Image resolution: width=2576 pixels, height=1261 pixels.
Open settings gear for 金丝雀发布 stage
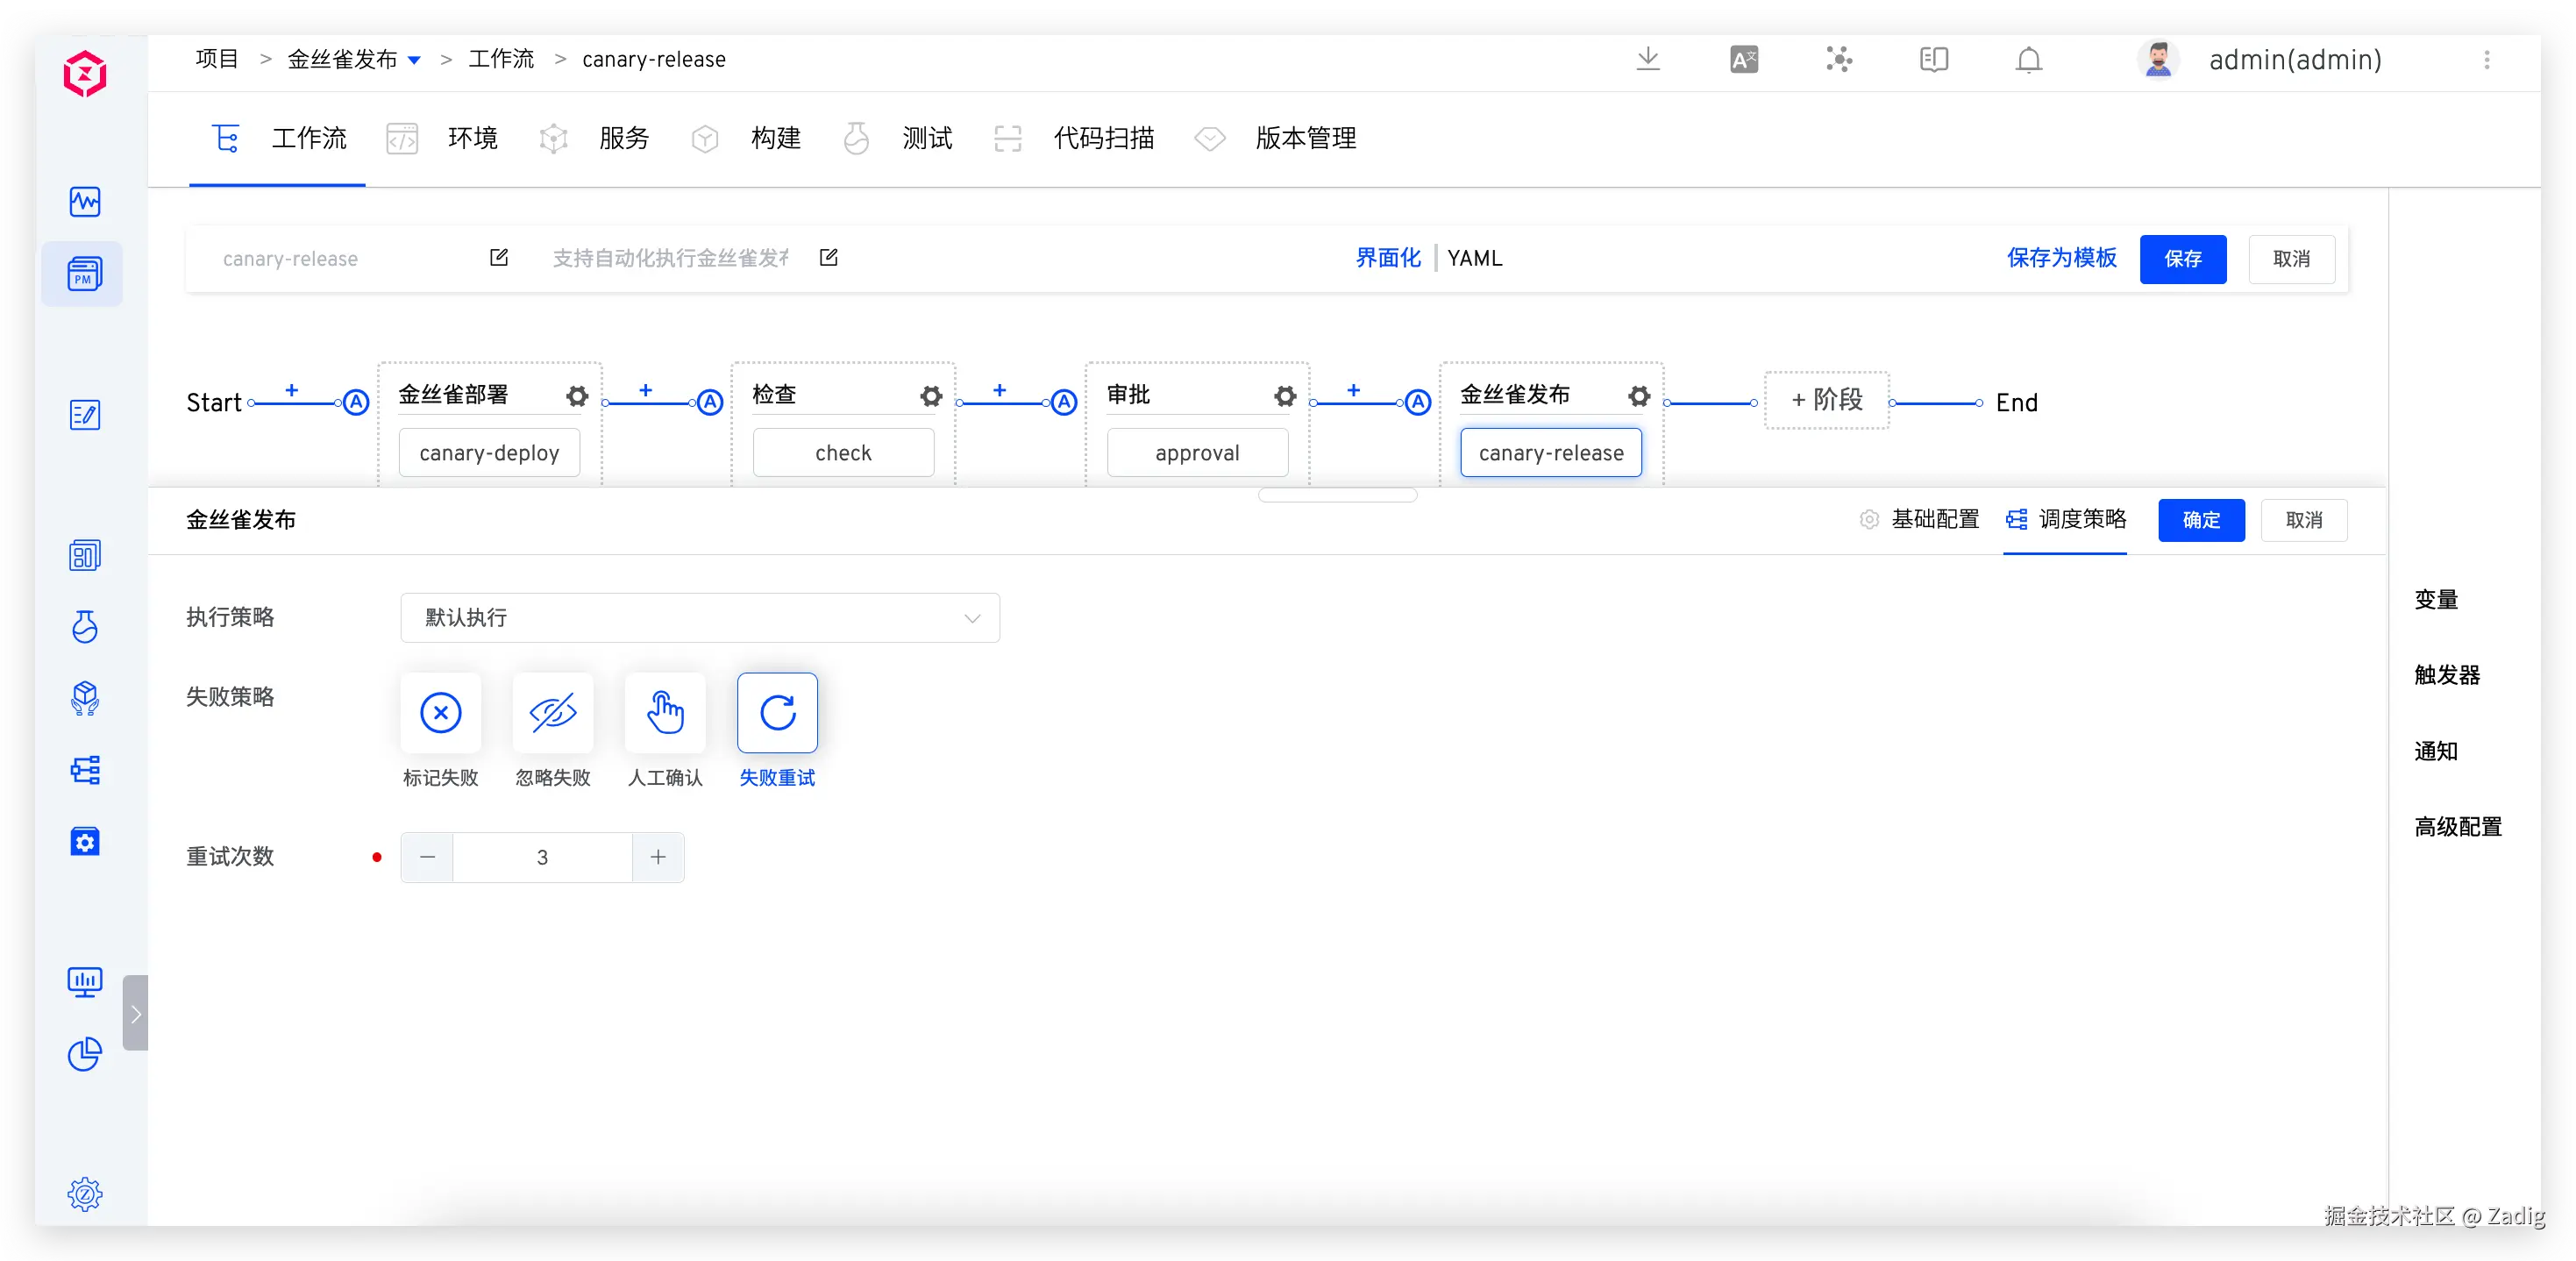click(1639, 396)
